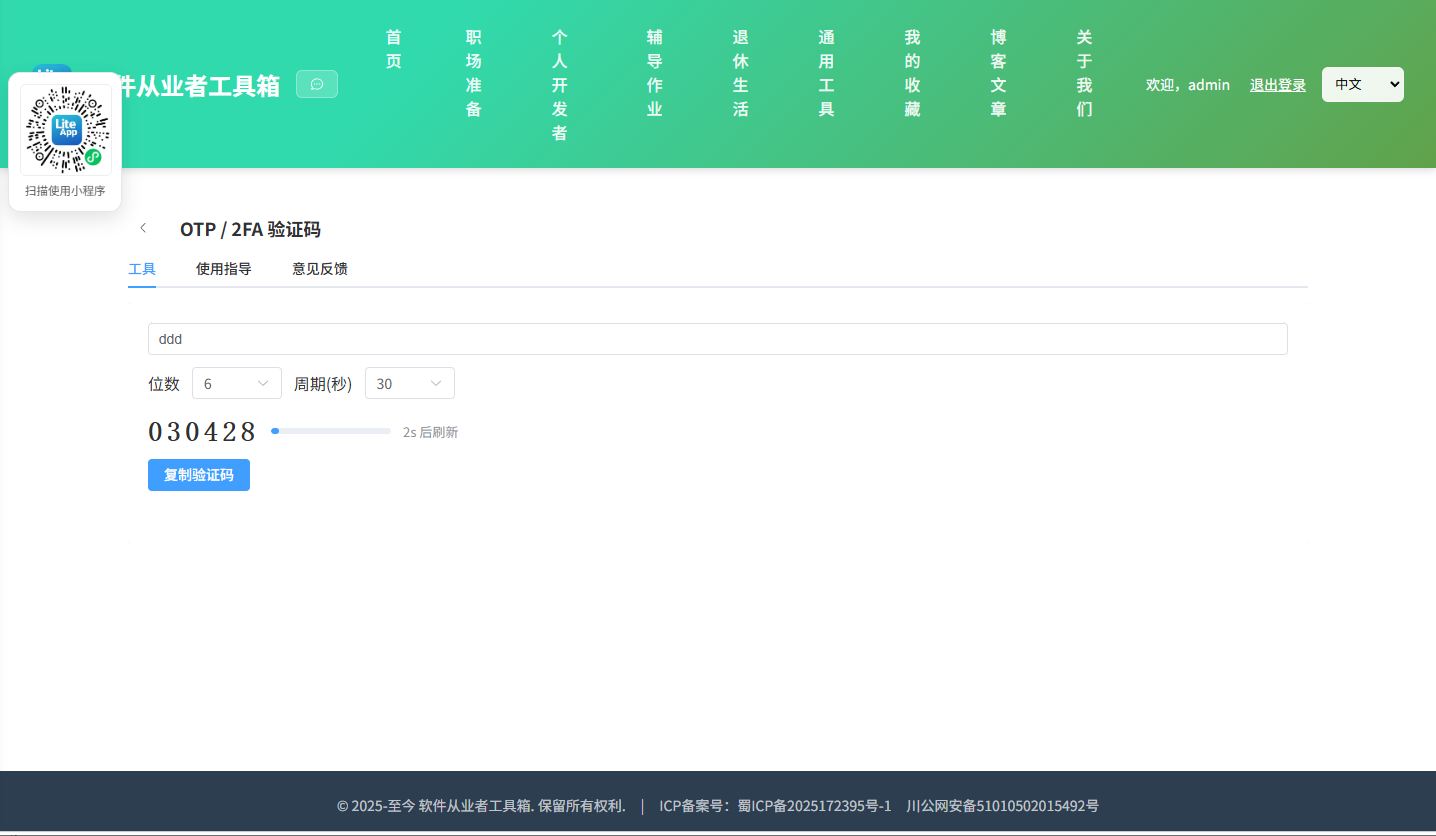This screenshot has width=1436, height=836.
Task: Click the 复制验证码 button
Action: (x=199, y=475)
